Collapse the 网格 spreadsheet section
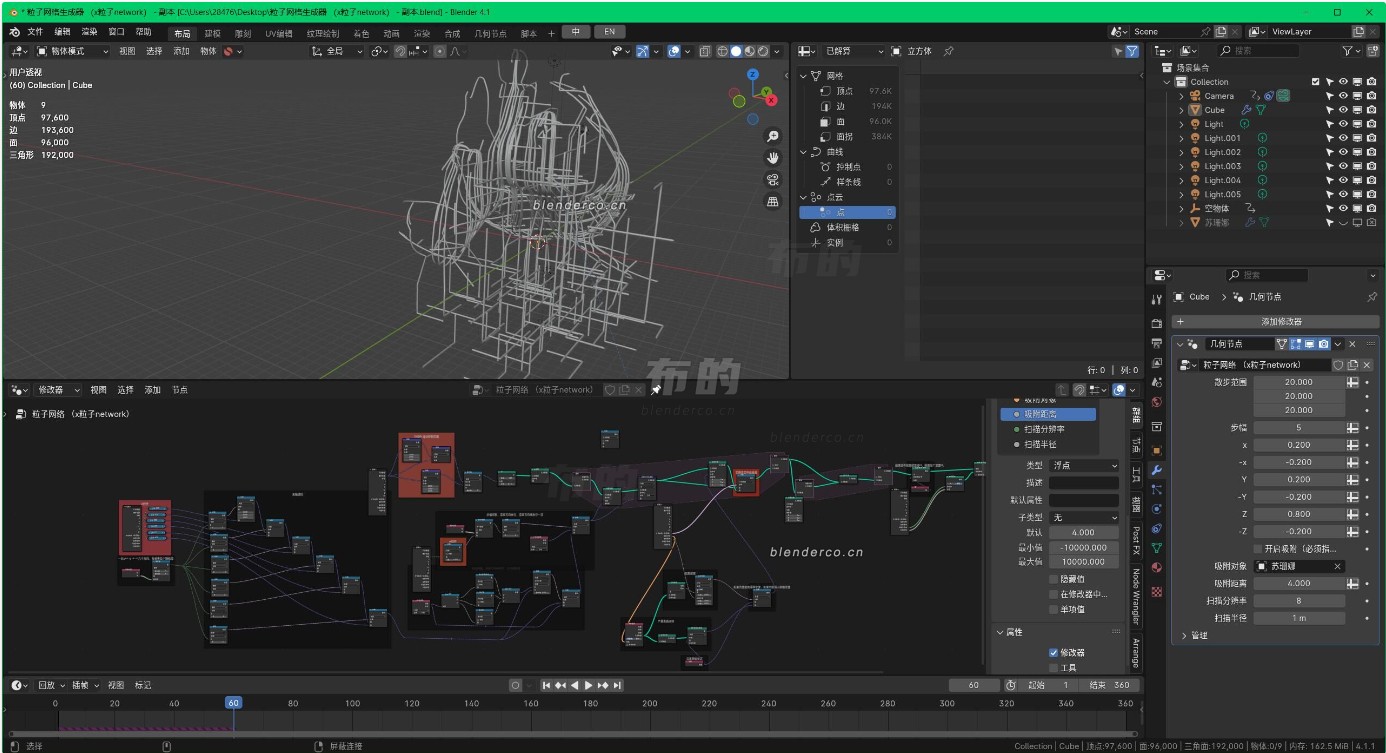1386x753 pixels. click(803, 76)
